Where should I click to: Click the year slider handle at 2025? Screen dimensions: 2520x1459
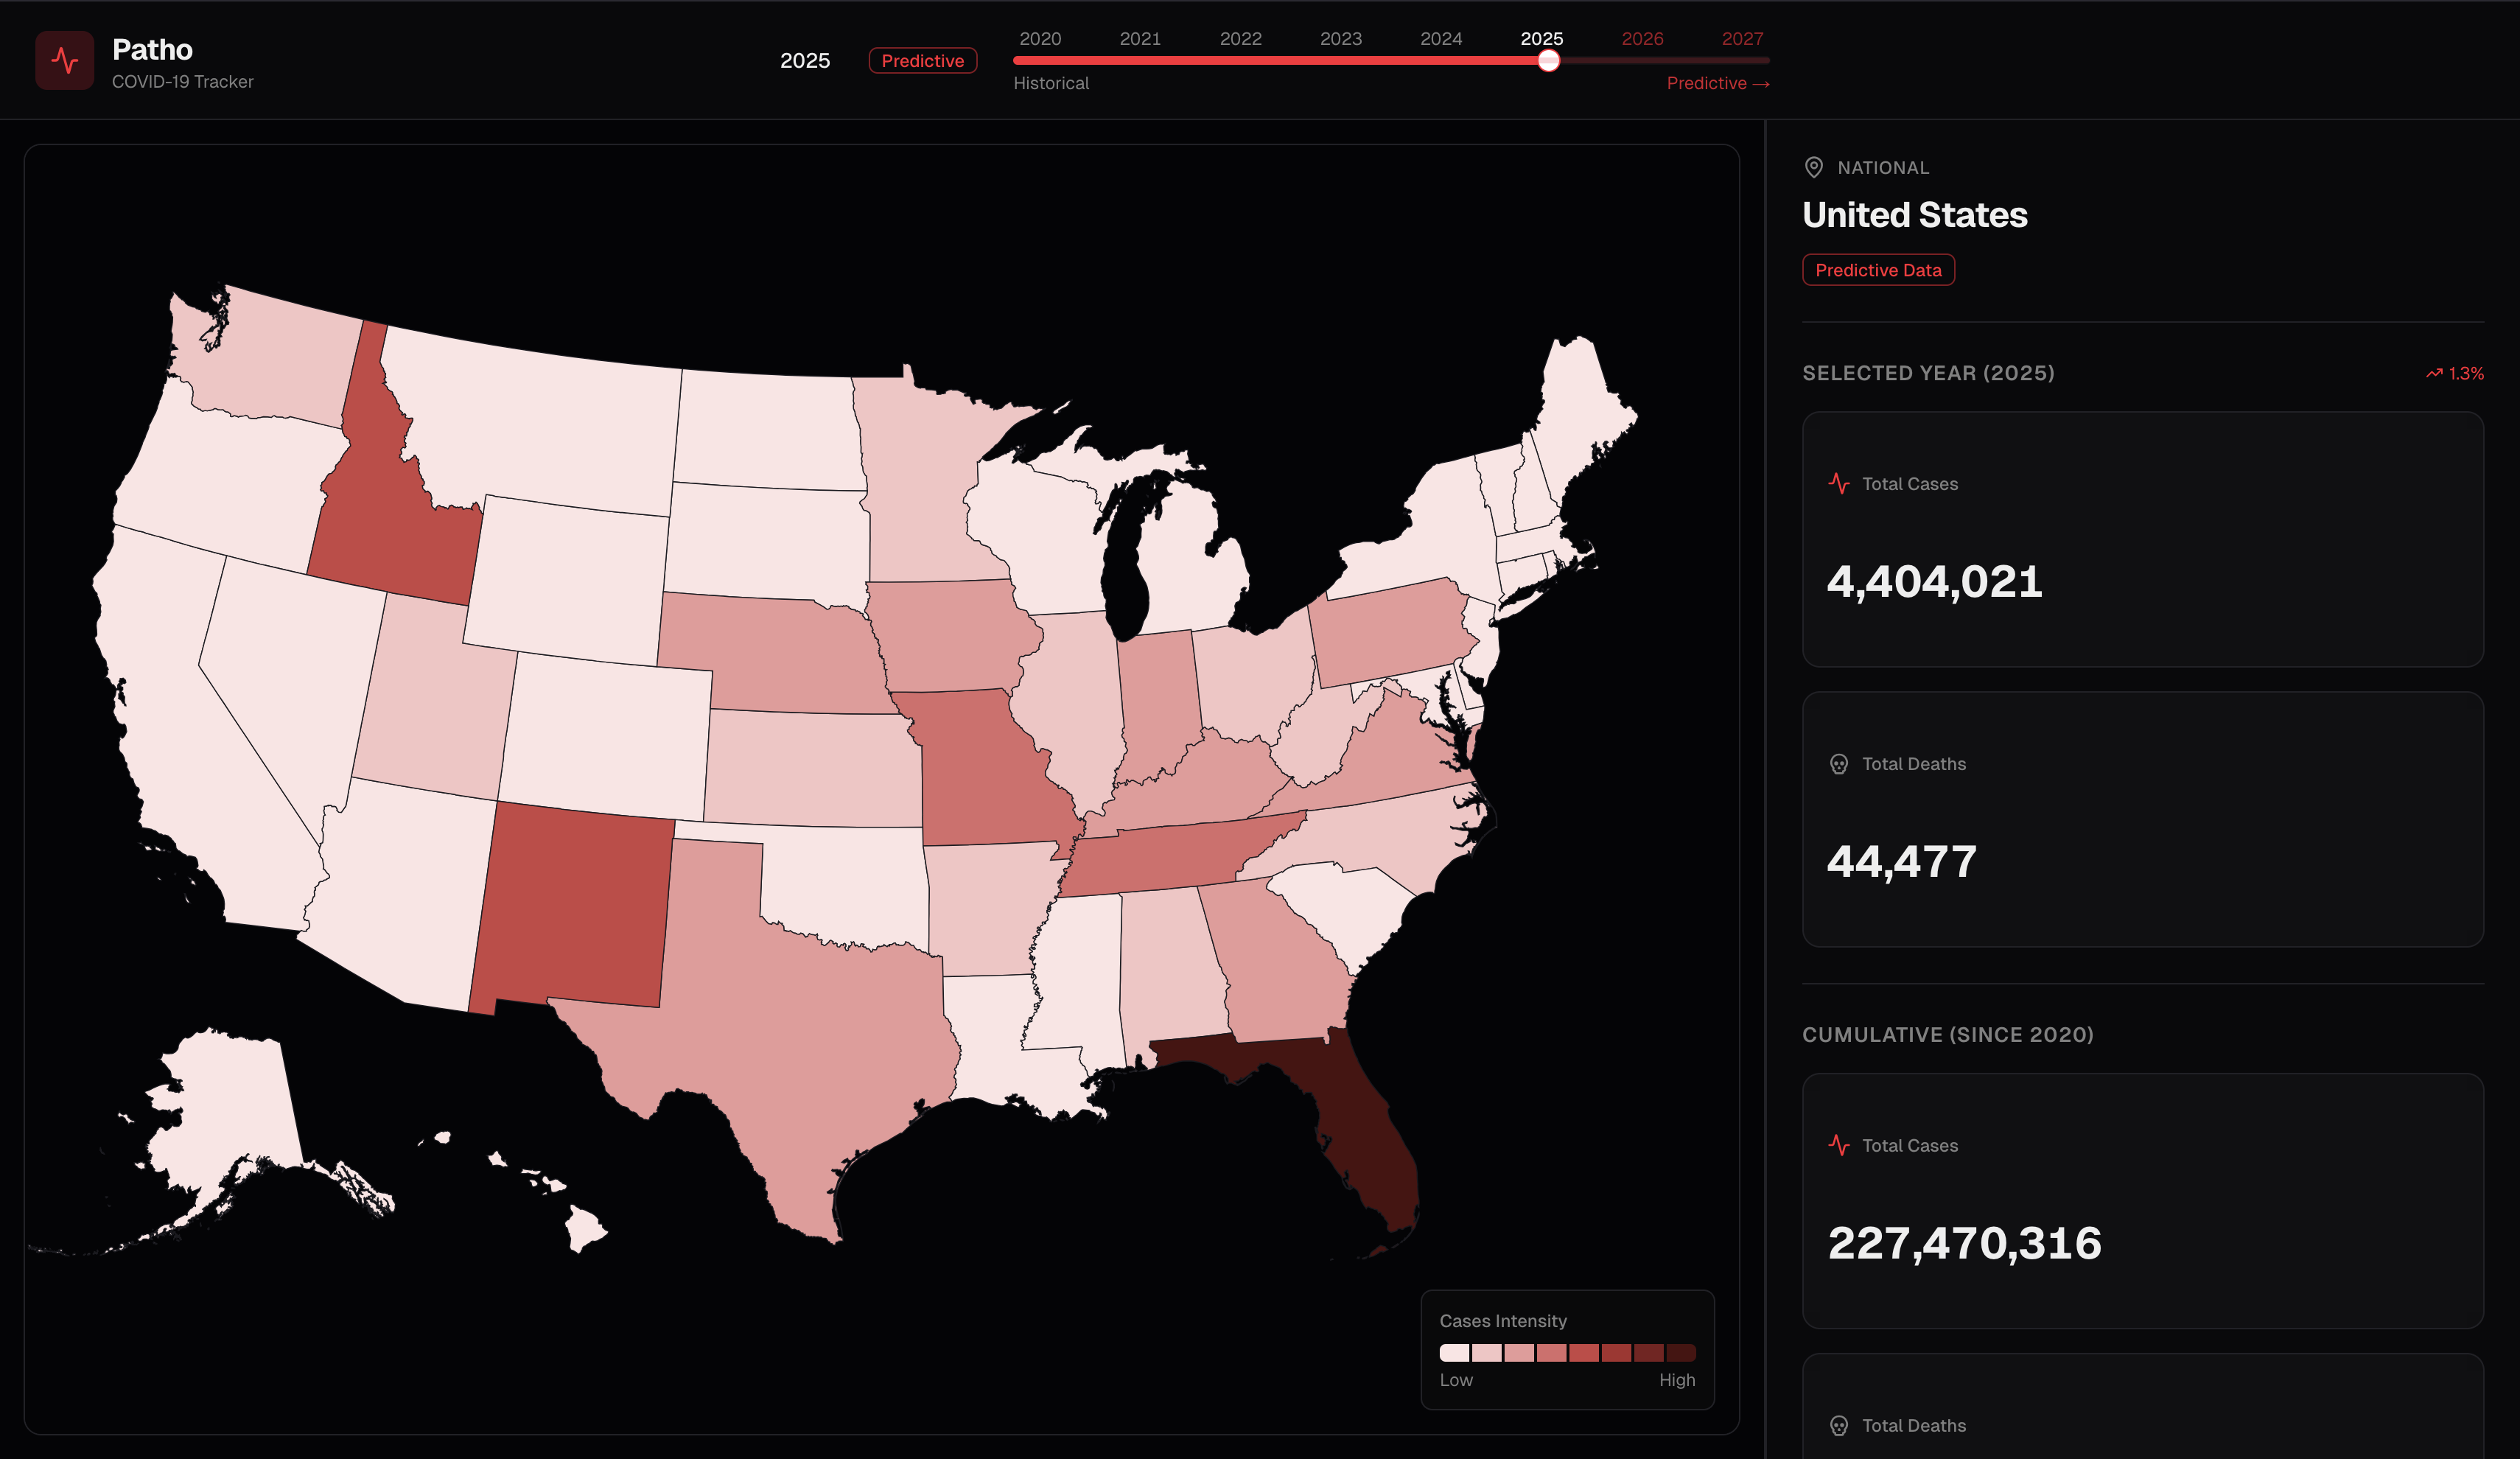(1548, 61)
